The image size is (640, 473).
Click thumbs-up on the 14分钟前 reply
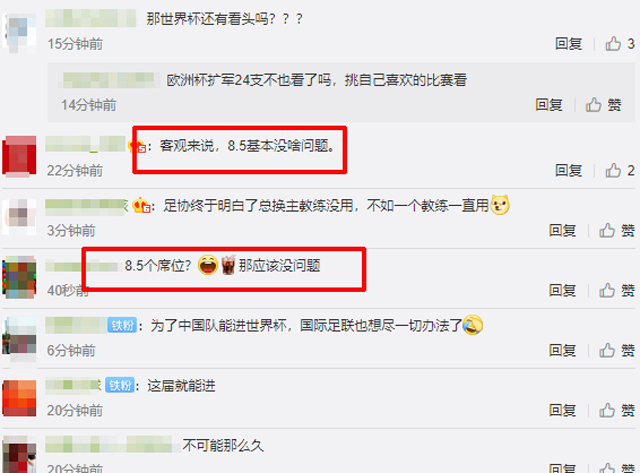tap(603, 105)
